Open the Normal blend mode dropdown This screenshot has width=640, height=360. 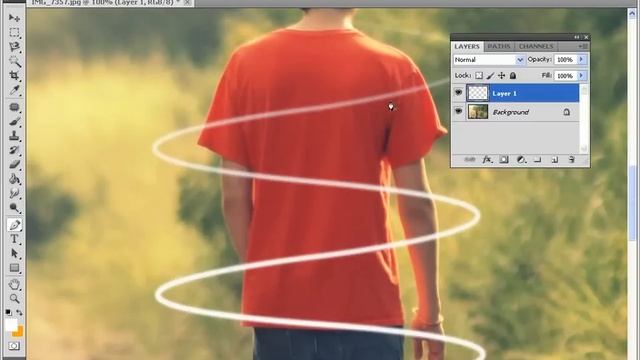click(x=489, y=60)
